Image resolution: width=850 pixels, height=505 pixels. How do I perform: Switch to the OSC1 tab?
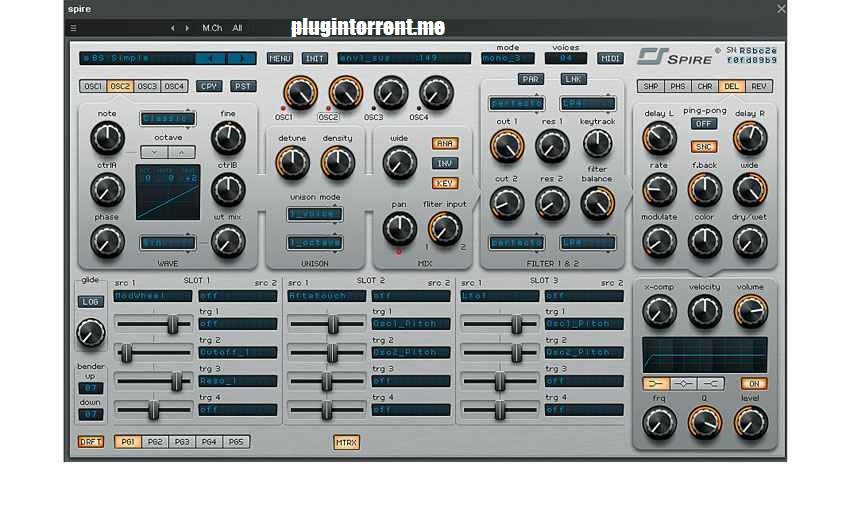pyautogui.click(x=93, y=86)
